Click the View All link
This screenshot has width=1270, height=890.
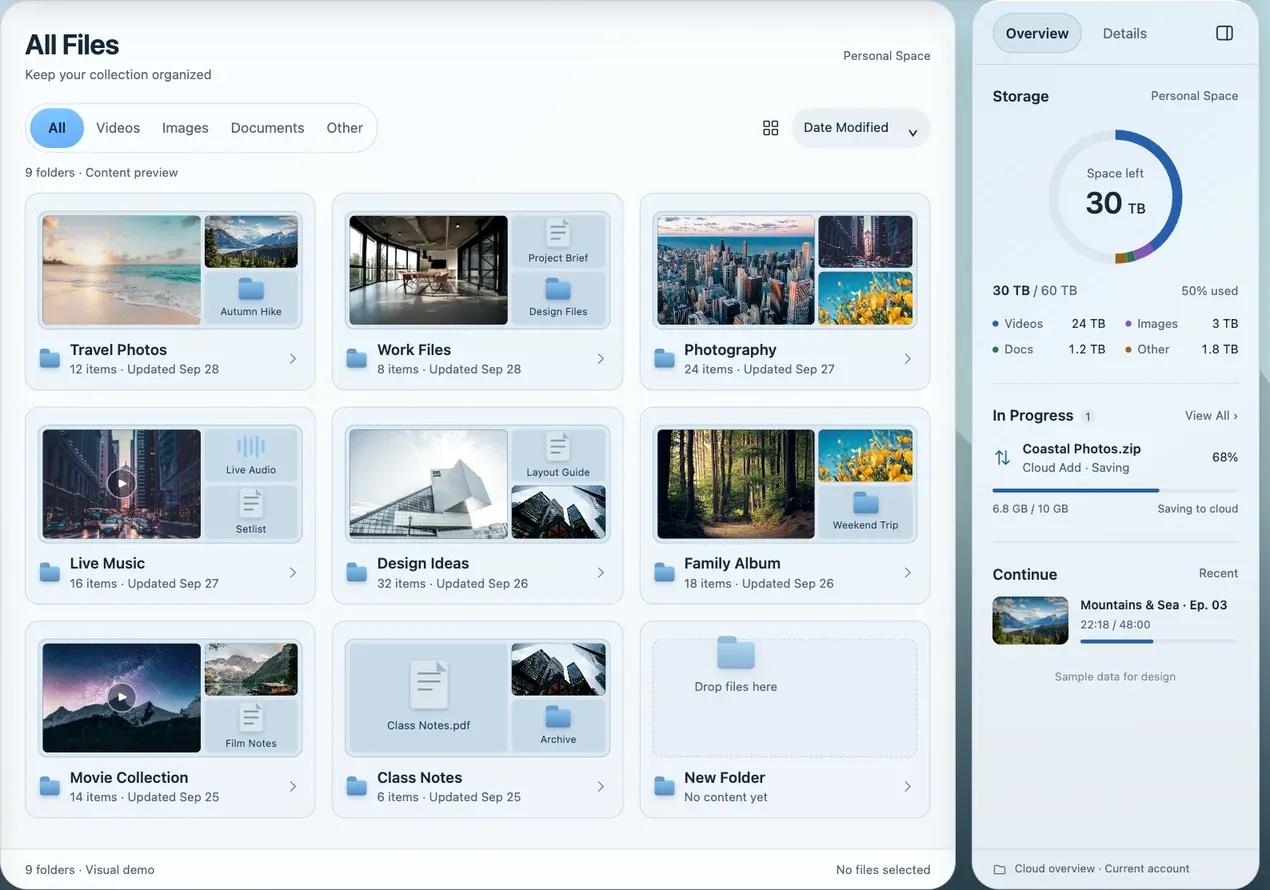1211,415
